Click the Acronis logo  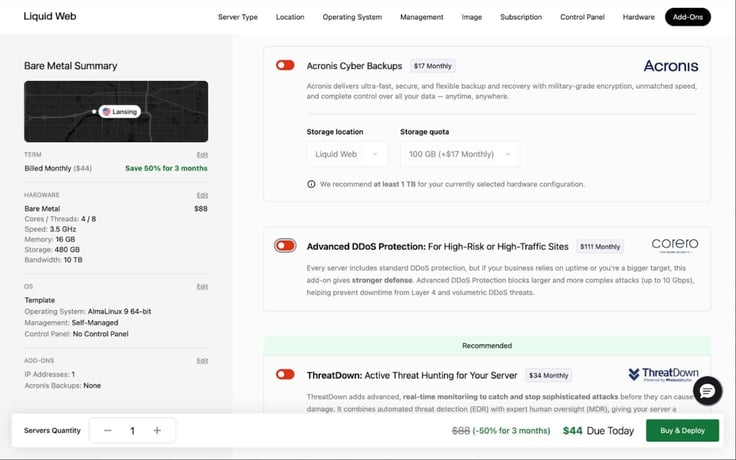[x=670, y=66]
